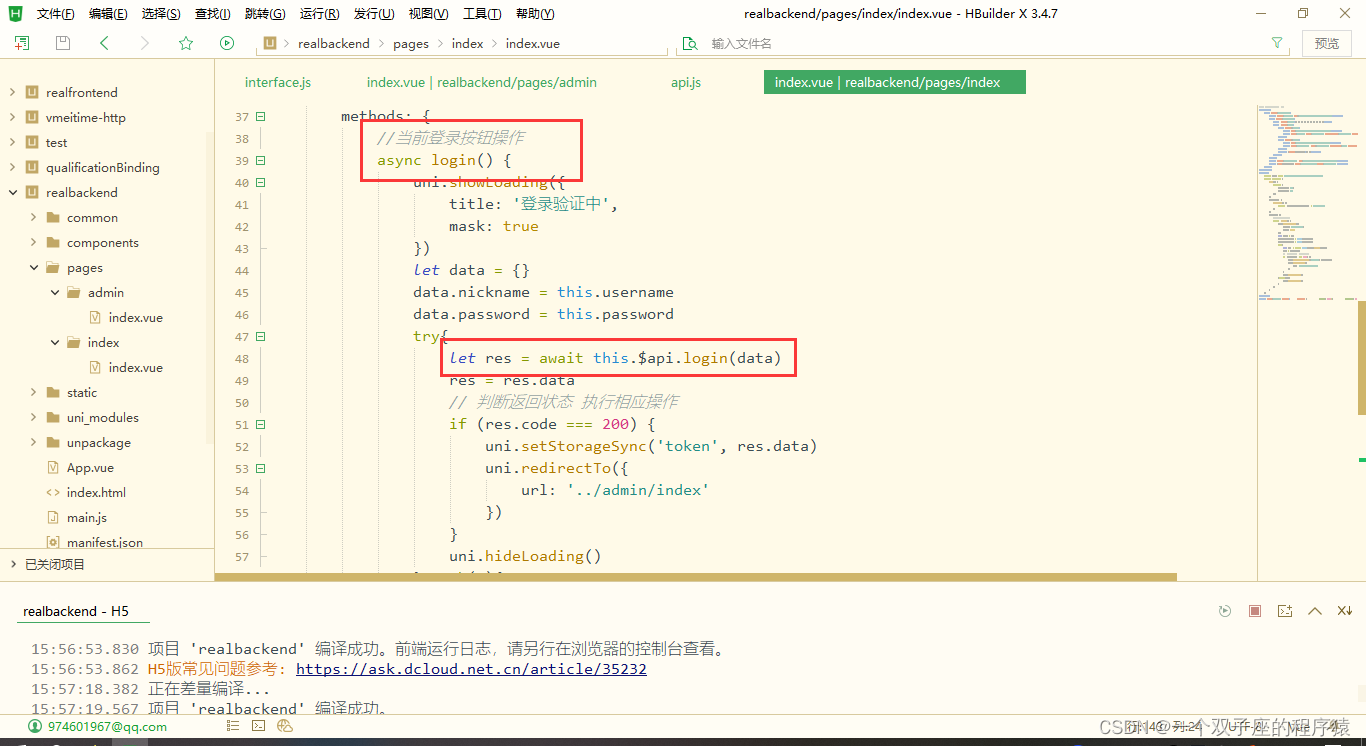This screenshot has width=1366, height=746.
Task: Expand the qualificationBinding project
Action: click(12, 167)
